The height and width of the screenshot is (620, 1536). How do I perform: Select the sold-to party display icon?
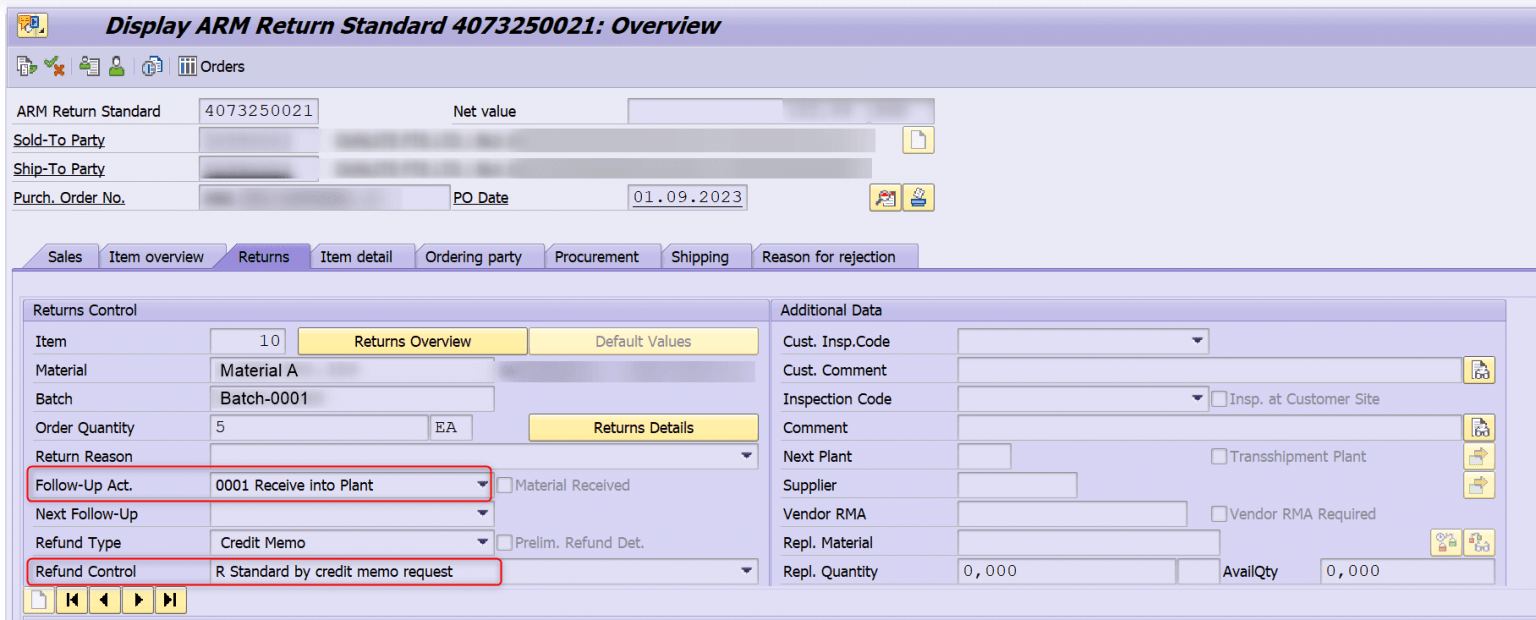pyautogui.click(x=91, y=66)
